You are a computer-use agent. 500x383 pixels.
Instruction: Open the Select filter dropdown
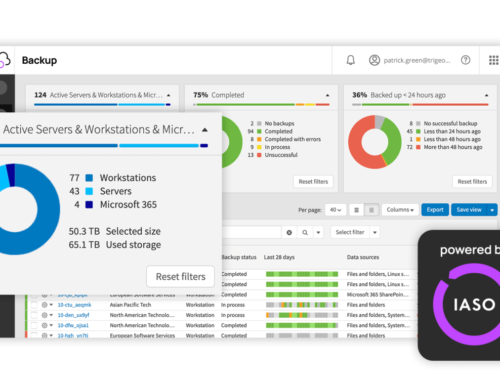pos(355,232)
